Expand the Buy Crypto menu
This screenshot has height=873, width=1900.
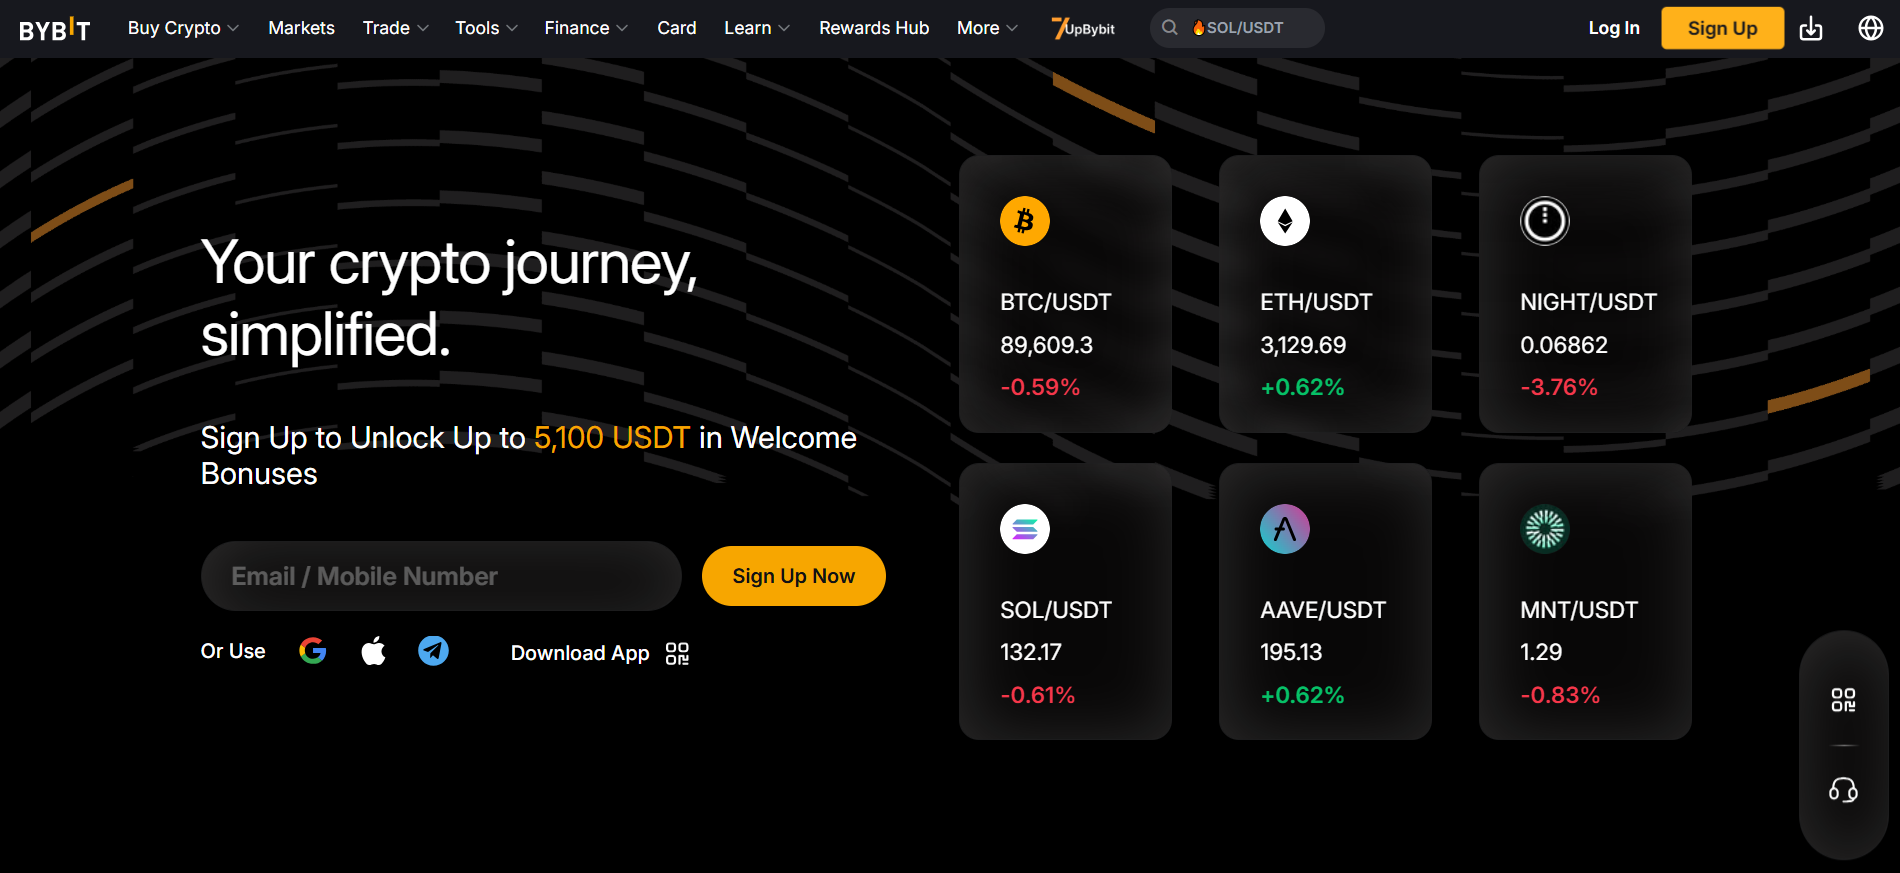click(183, 28)
